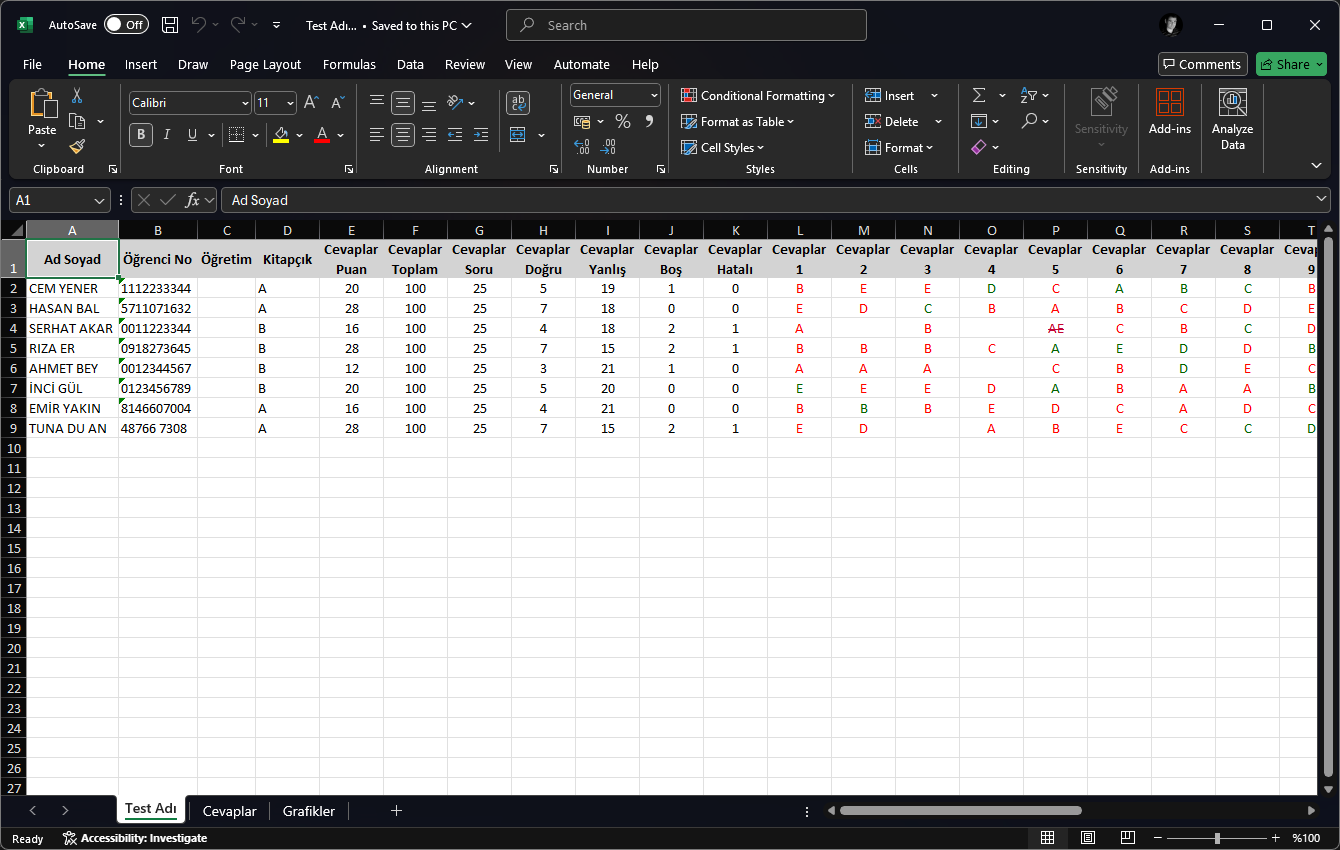Open Cell Styles gallery
Screen dimensions: 1340x850
(x=688, y=147)
